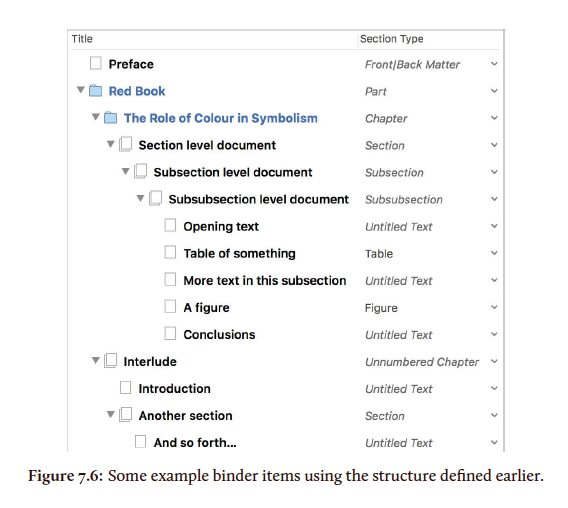The width and height of the screenshot is (568, 508).
Task: Click the Interlude document stack icon
Action: [x=110, y=361]
